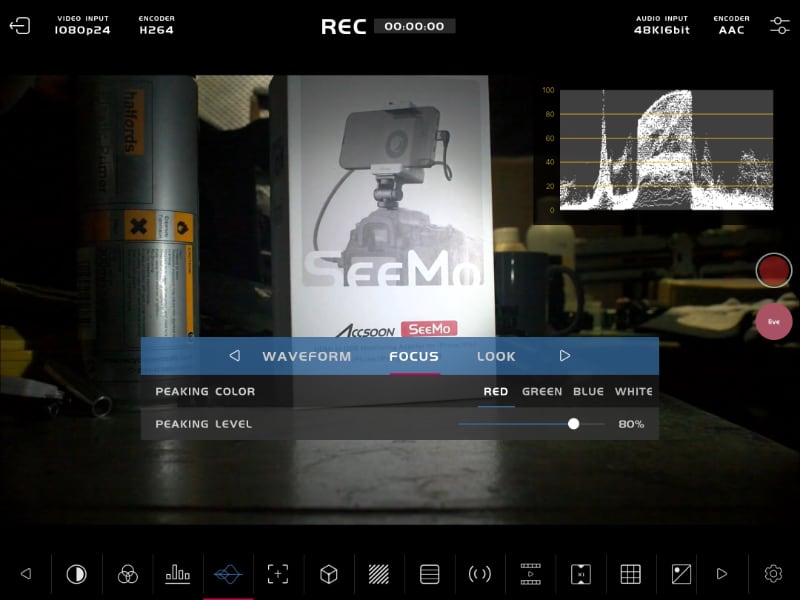800x600 pixels.
Task: Set peaking color to BLUE
Action: [x=588, y=391]
